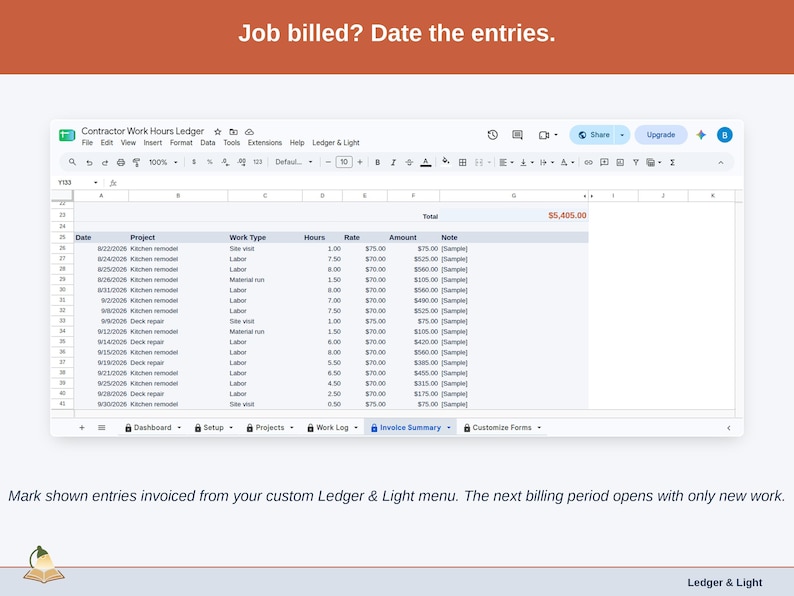Click the Add sheet plus button
The image size is (794, 596).
coord(82,427)
